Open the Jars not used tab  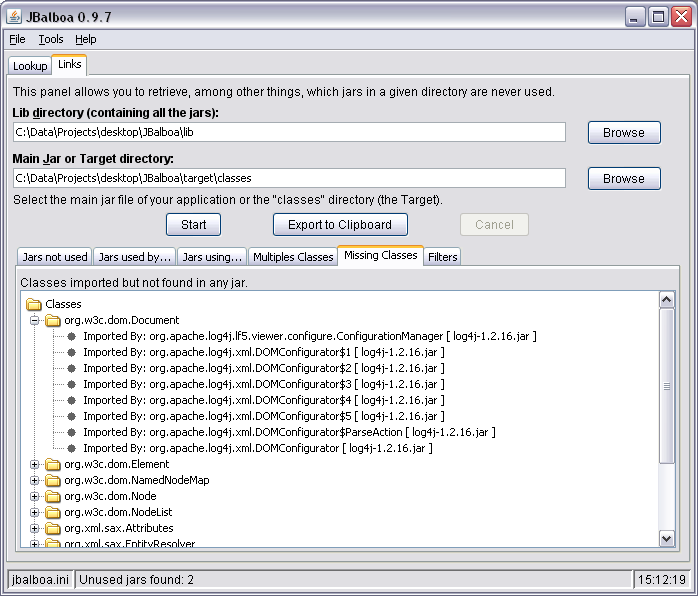tap(55, 257)
